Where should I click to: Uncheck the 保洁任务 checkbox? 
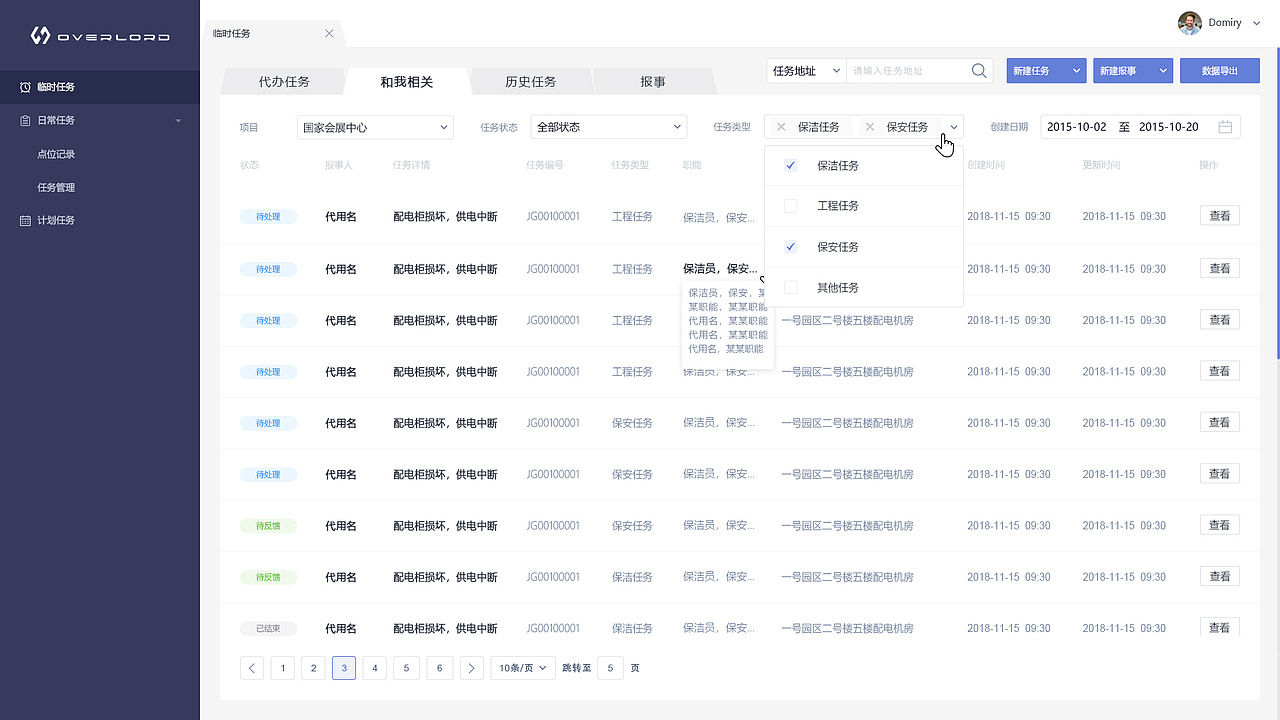(791, 165)
